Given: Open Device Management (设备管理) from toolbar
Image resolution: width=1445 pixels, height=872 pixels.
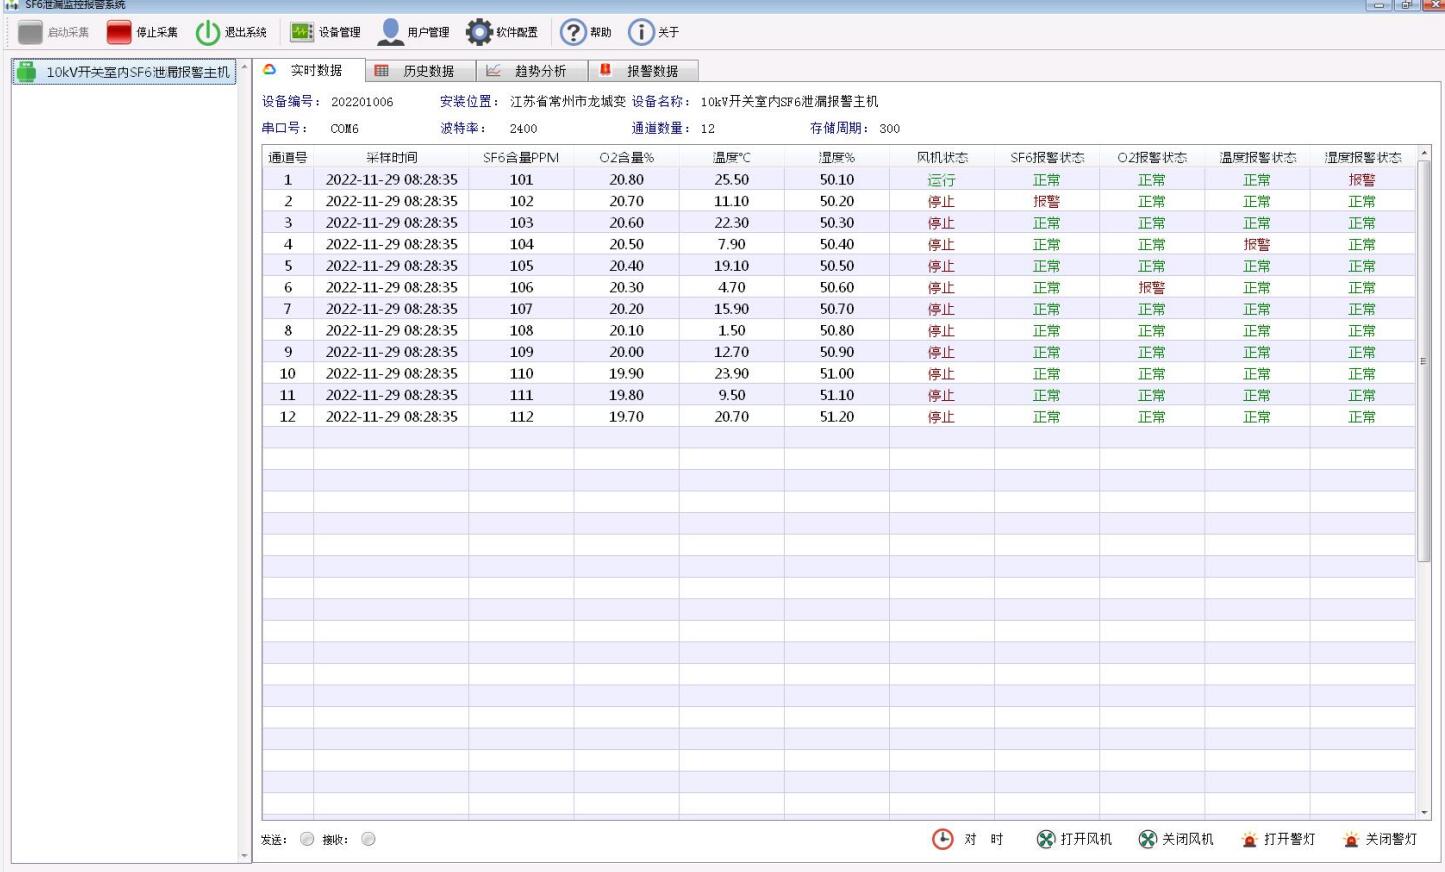Looking at the screenshot, I should click(302, 32).
